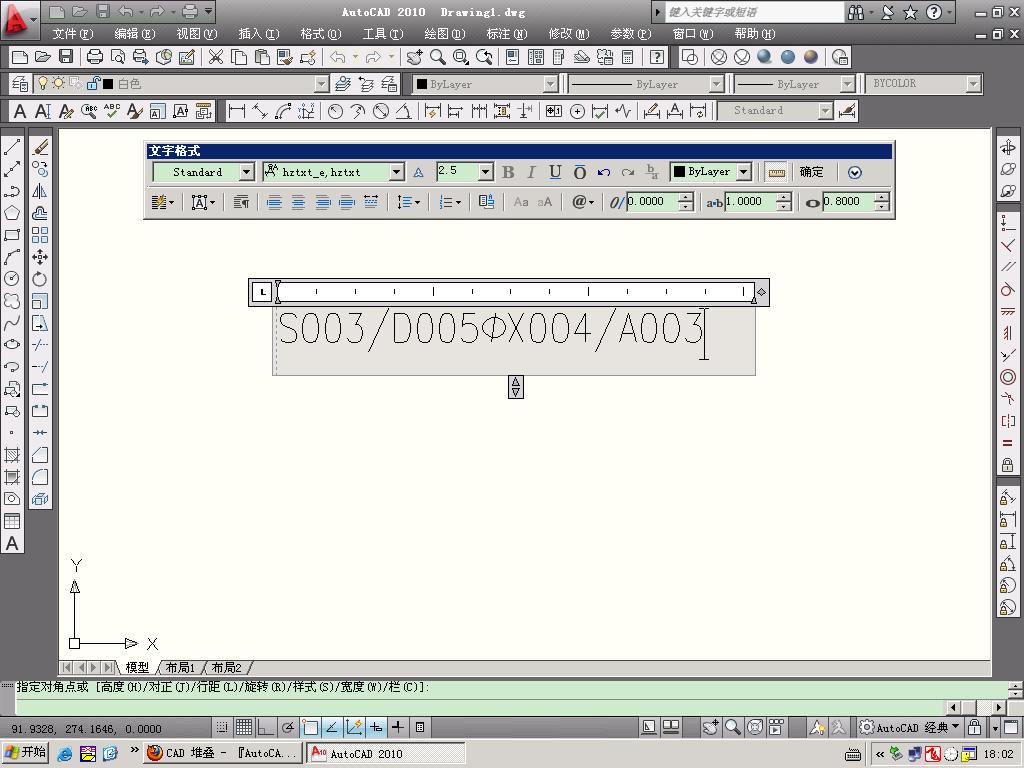1024x768 pixels.
Task: Click the Insert field icon in text format bar
Action: tap(487, 202)
